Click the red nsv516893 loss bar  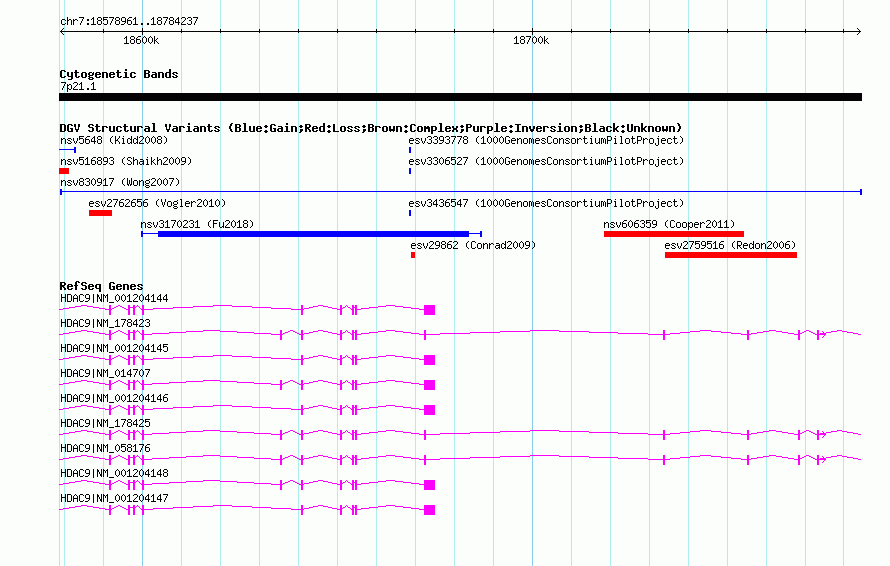[x=64, y=171]
